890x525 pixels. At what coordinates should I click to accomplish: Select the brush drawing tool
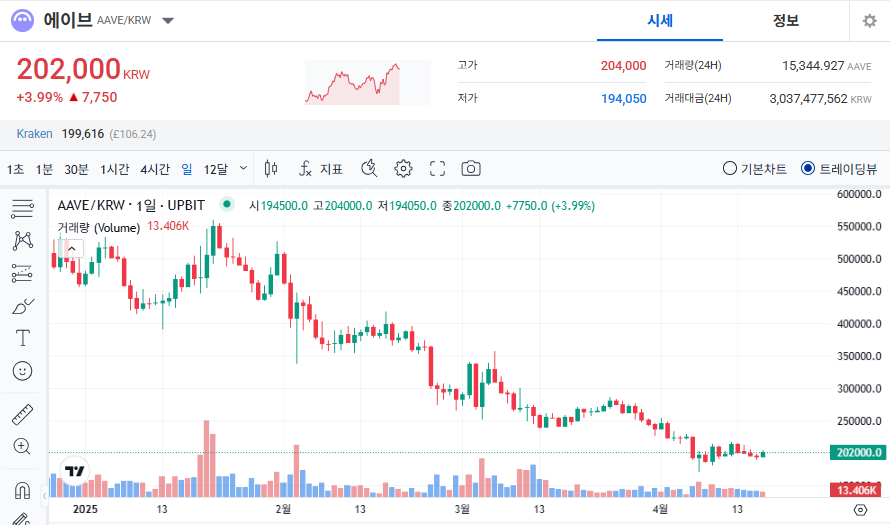tap(23, 306)
